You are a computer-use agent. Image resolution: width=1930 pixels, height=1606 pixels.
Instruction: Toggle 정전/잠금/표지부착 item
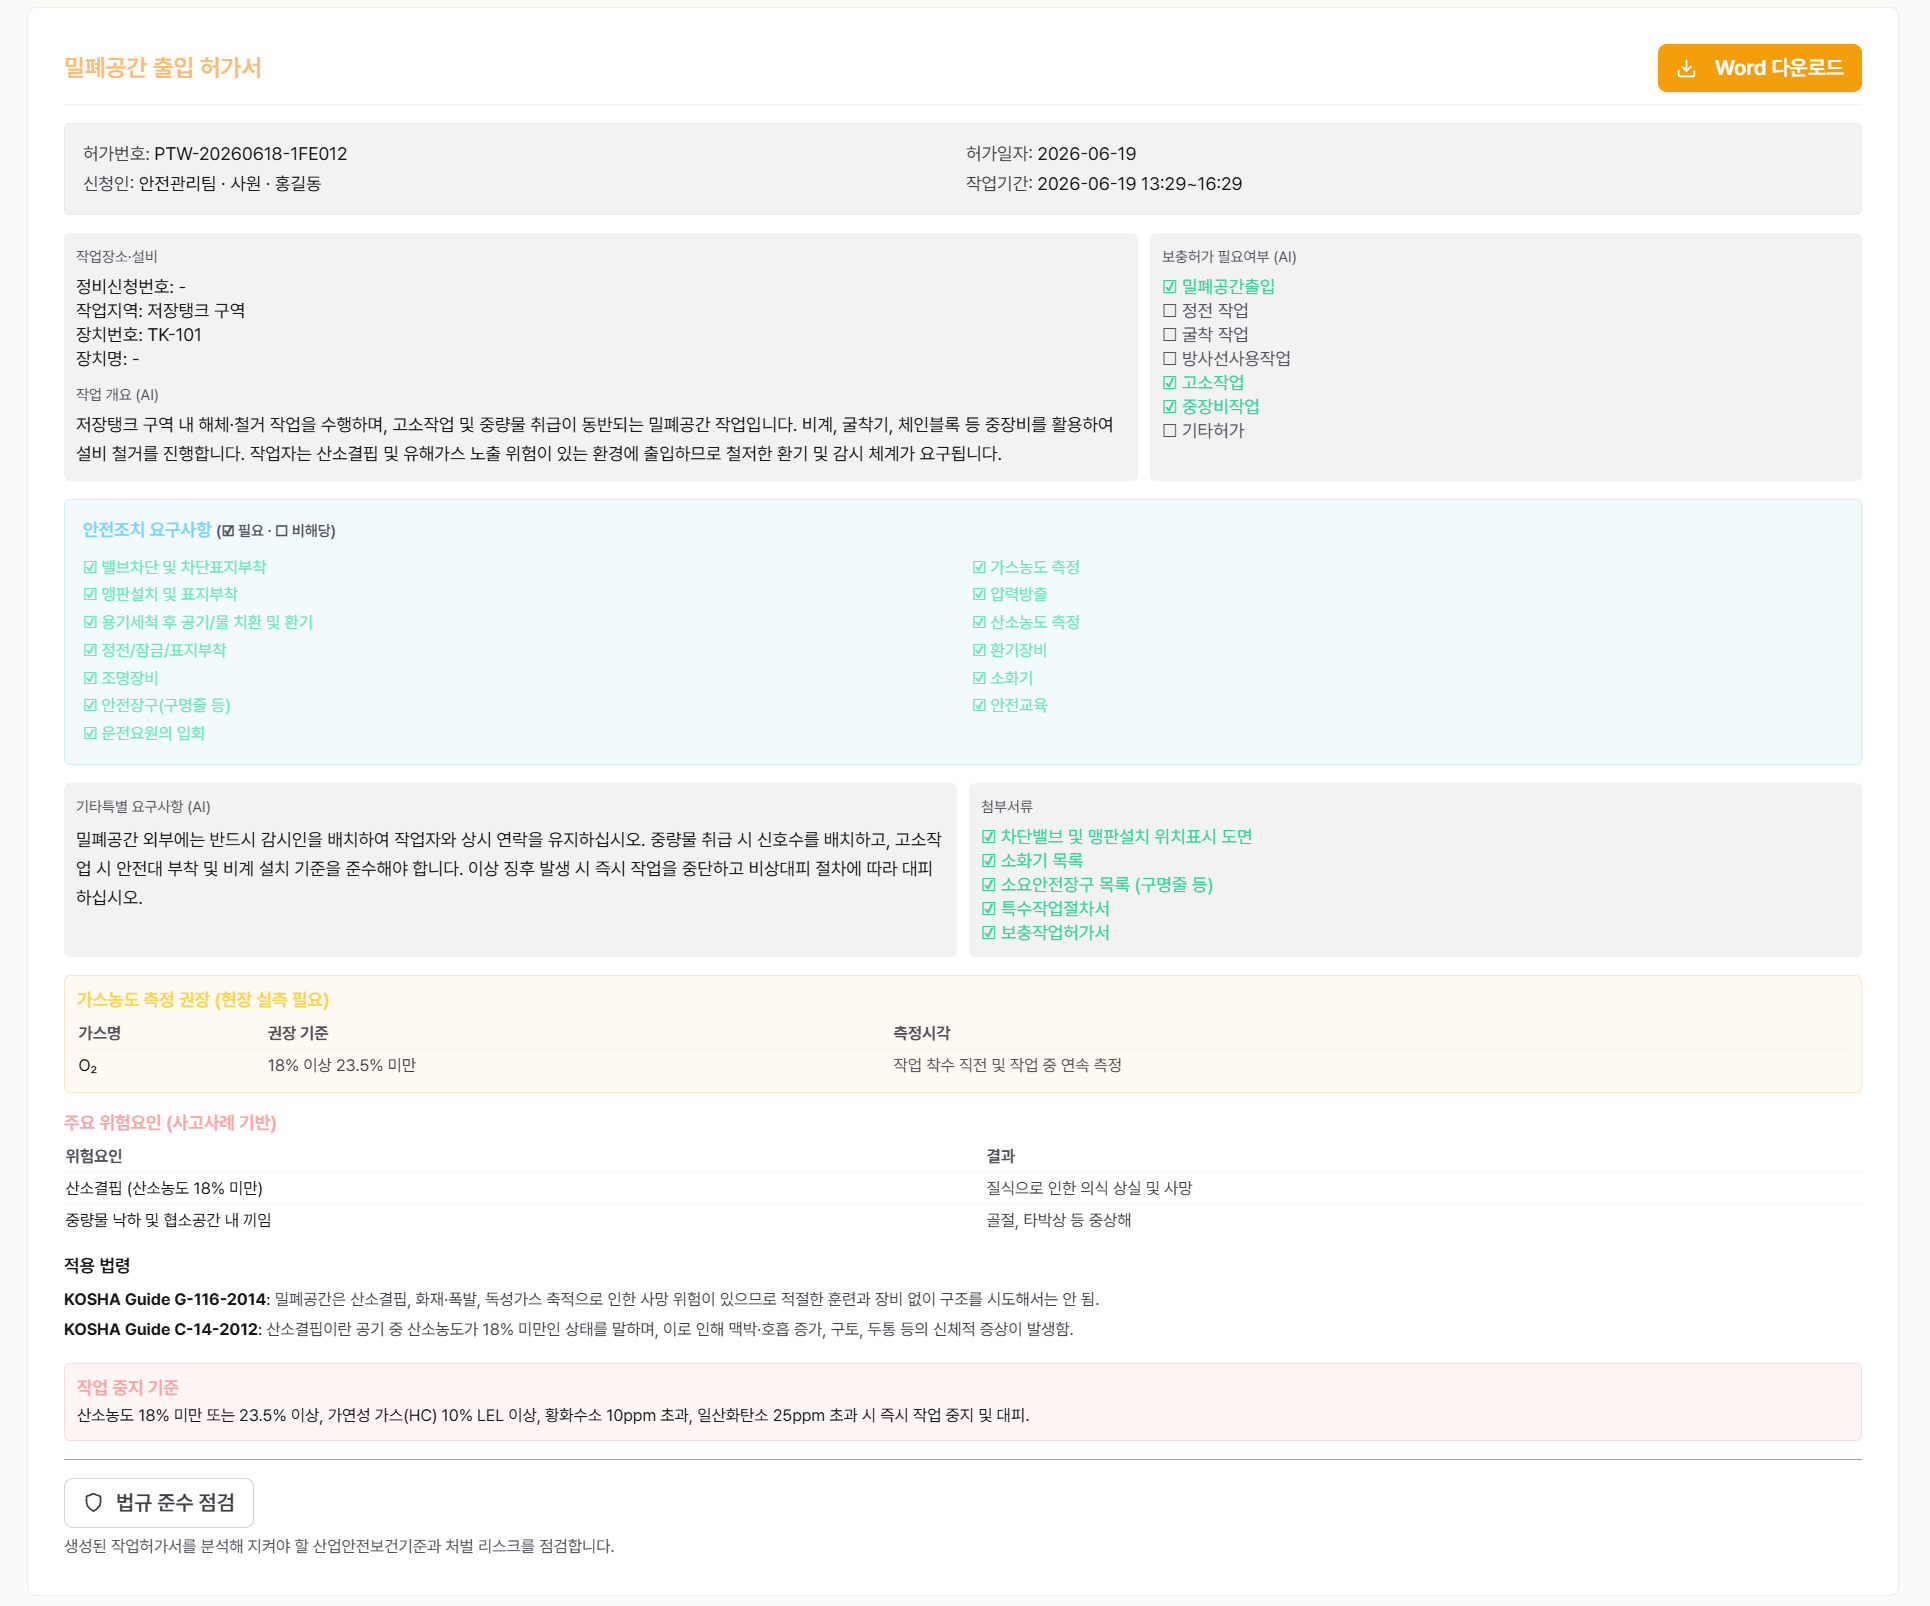155,650
